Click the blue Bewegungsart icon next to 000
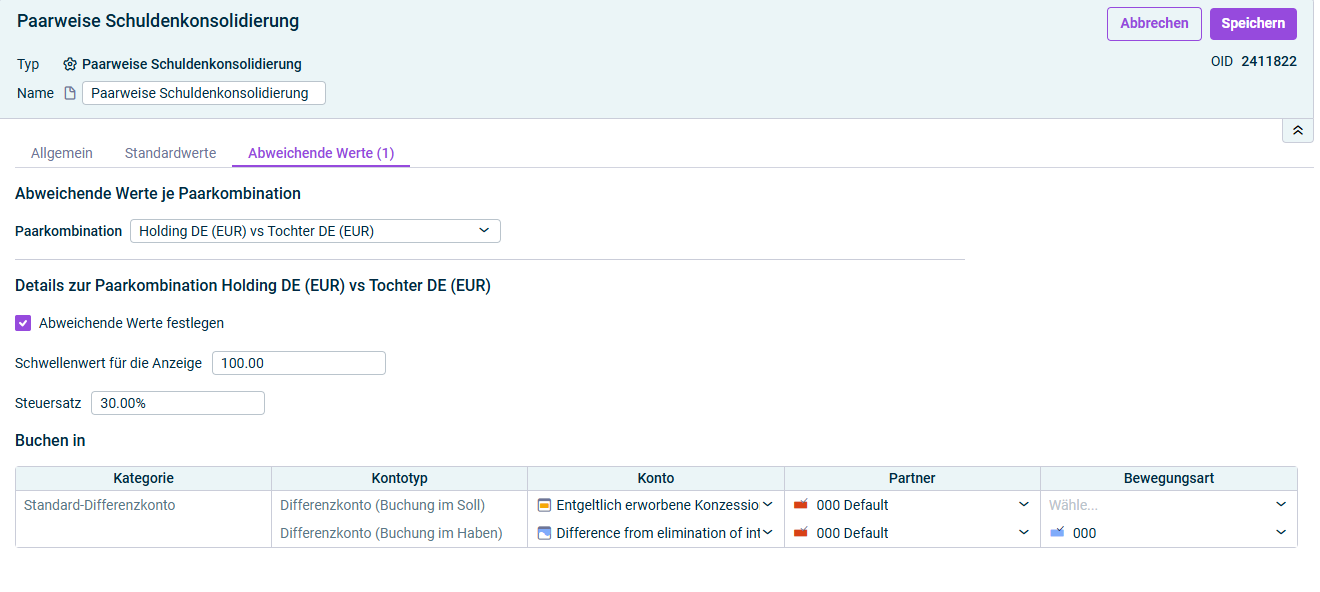This screenshot has width=1320, height=592. 1057,533
